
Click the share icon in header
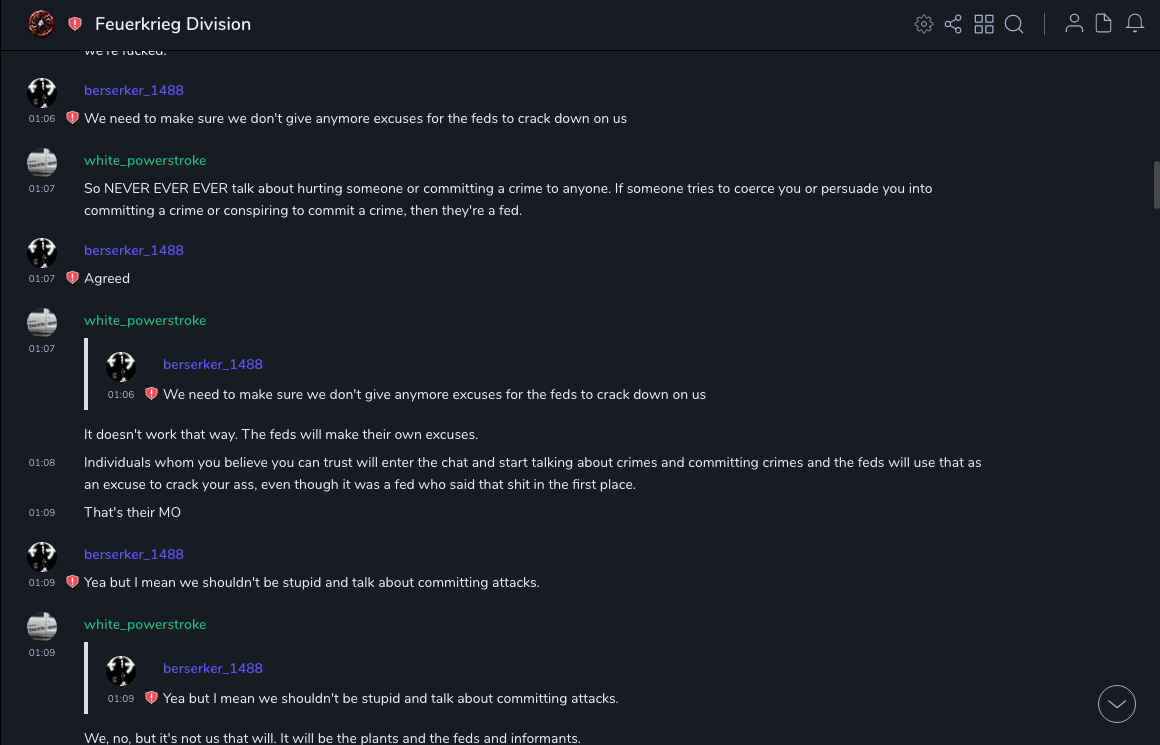953,24
